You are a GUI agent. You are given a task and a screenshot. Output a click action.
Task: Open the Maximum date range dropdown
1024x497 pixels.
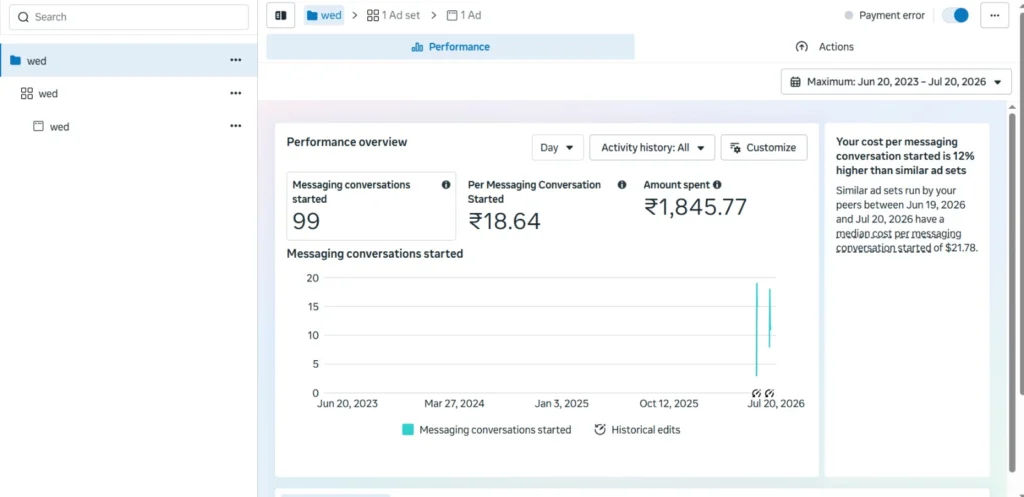tap(896, 82)
